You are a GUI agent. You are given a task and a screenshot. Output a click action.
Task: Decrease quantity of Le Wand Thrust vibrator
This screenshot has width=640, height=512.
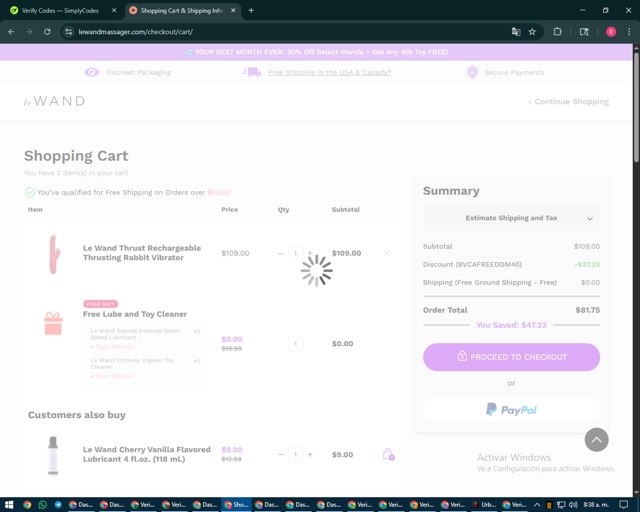[281, 254]
